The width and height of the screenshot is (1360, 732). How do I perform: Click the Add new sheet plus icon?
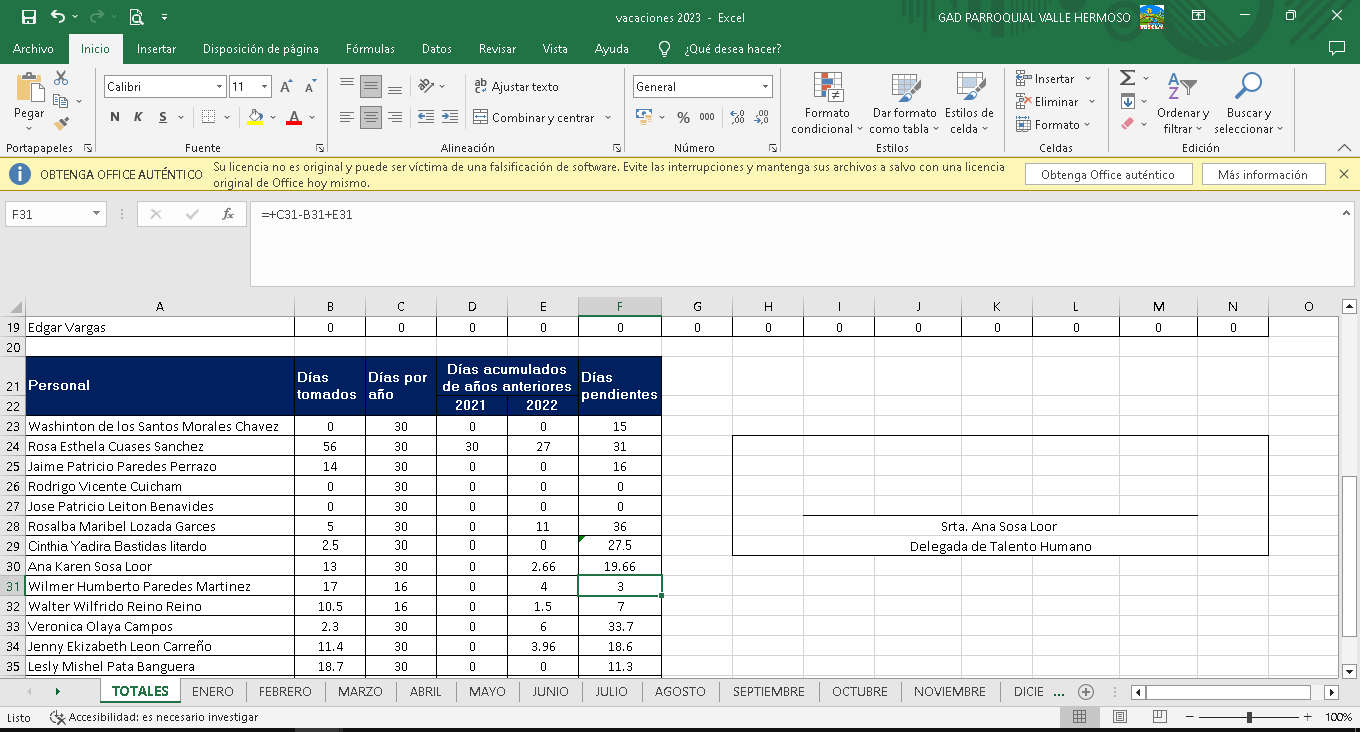[1086, 692]
